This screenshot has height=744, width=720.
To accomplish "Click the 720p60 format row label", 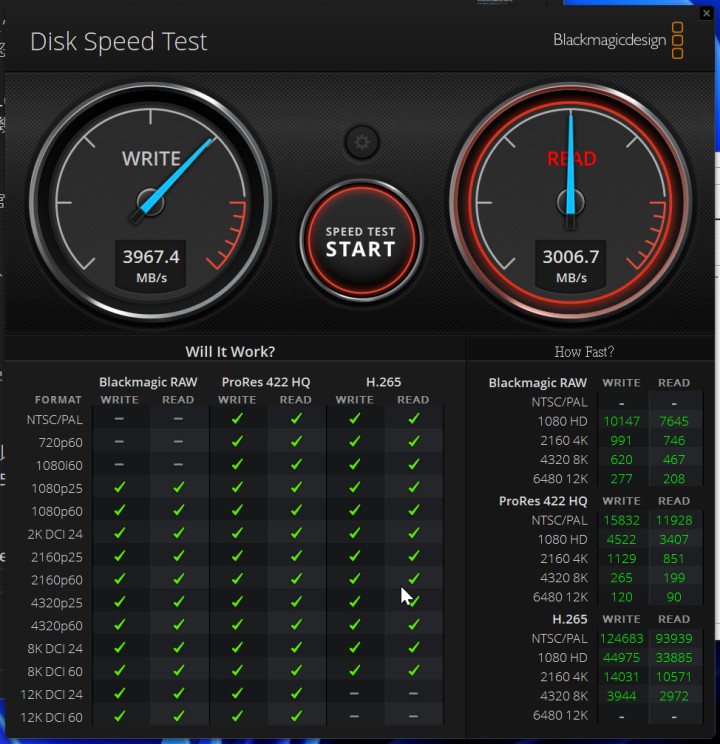I will coord(61,442).
